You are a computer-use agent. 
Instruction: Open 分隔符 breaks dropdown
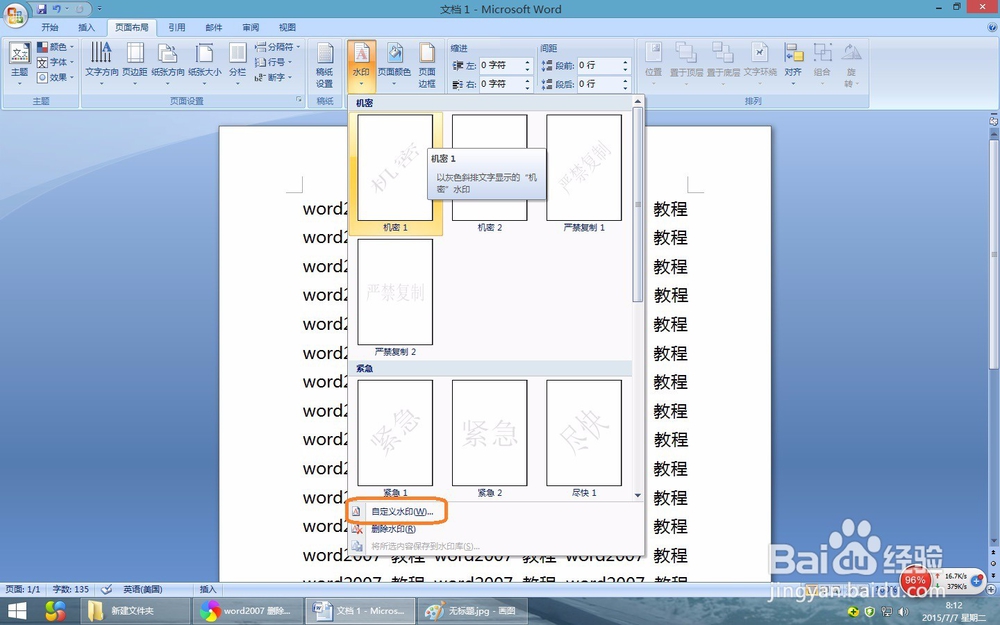tap(277, 47)
